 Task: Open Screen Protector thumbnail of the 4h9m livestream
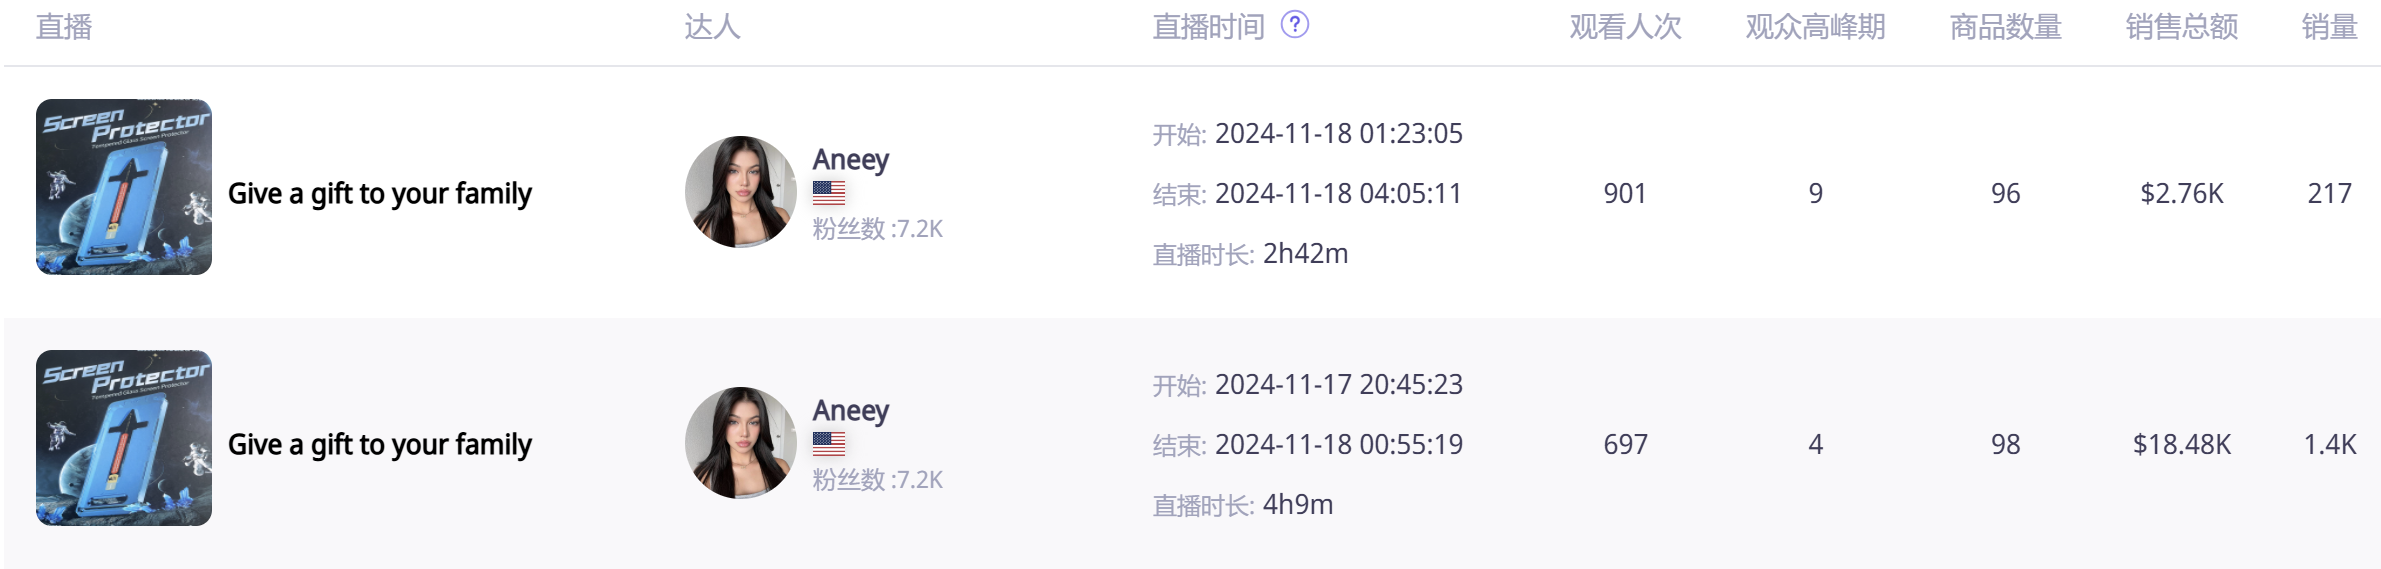pyautogui.click(x=124, y=438)
